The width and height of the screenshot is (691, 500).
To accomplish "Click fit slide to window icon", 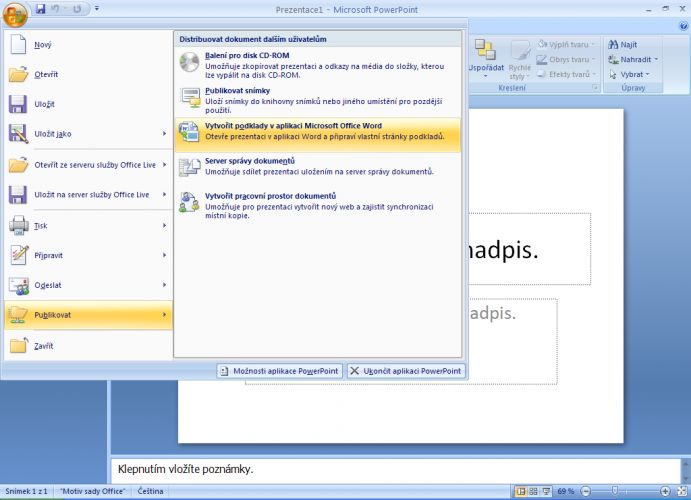I will coord(682,491).
